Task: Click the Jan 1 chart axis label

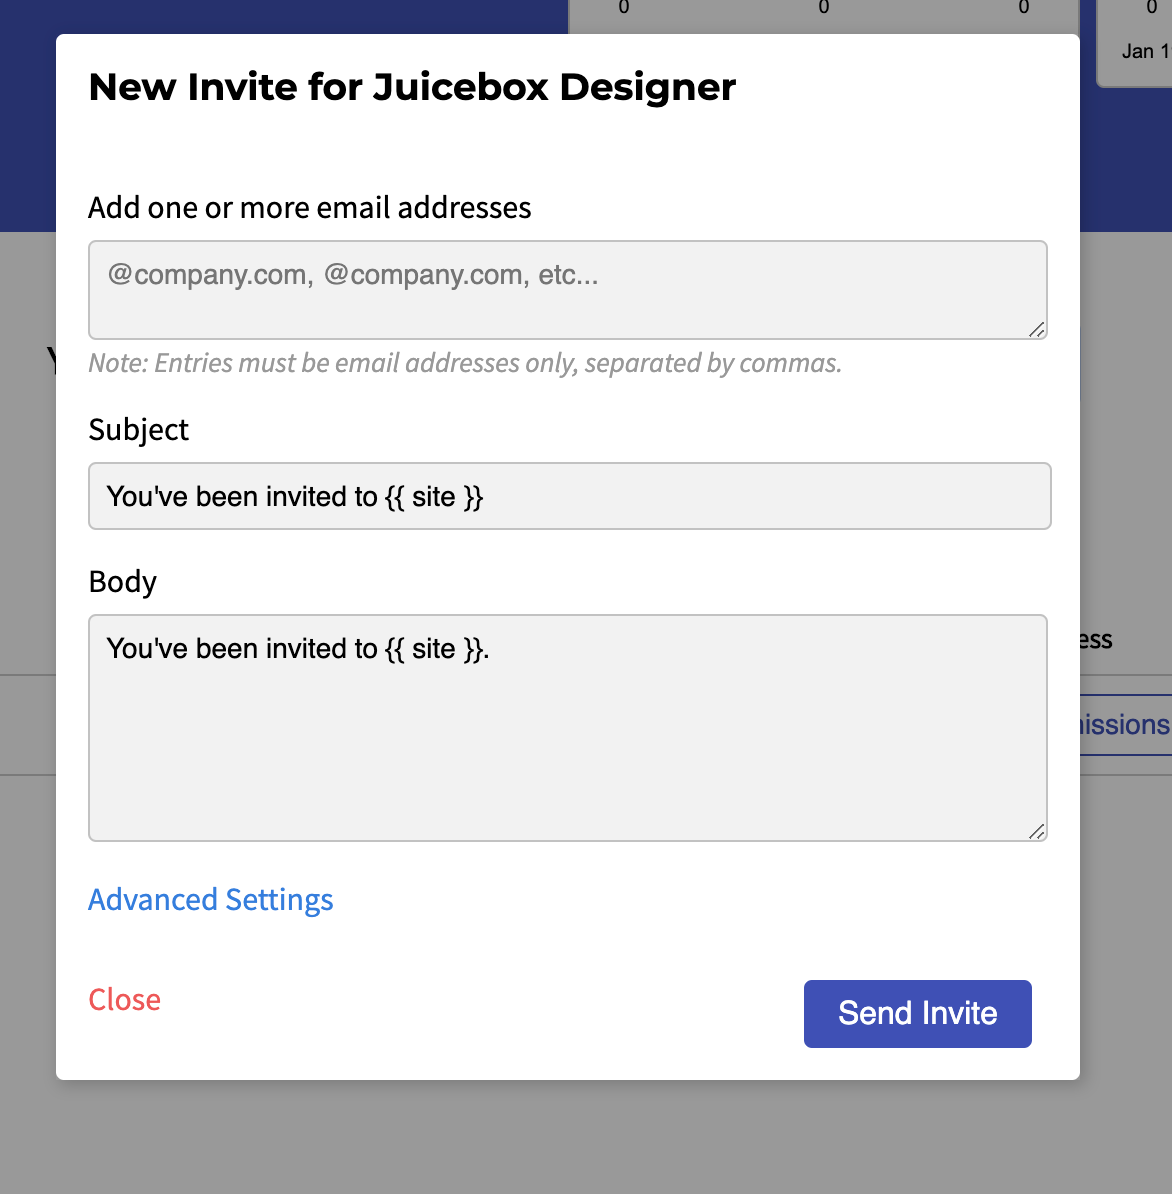Action: click(1145, 52)
